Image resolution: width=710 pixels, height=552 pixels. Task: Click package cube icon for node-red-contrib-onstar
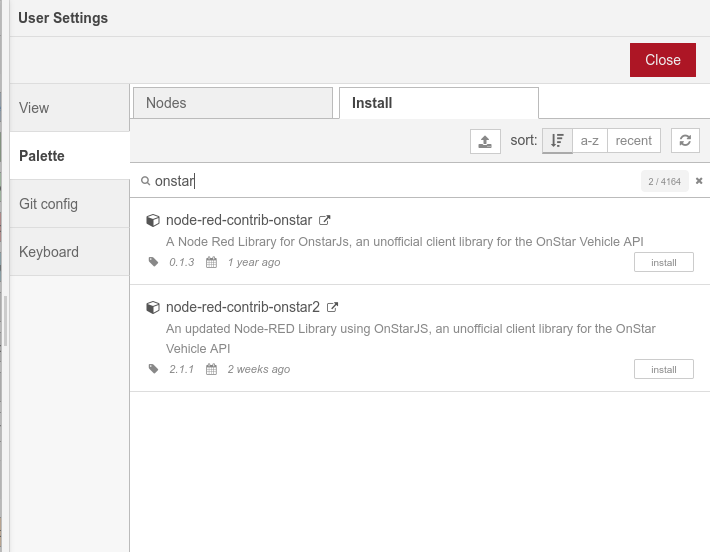[153, 220]
